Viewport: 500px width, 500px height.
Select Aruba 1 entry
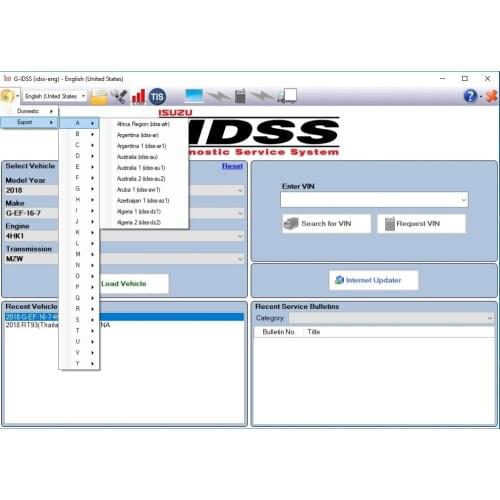143,190
